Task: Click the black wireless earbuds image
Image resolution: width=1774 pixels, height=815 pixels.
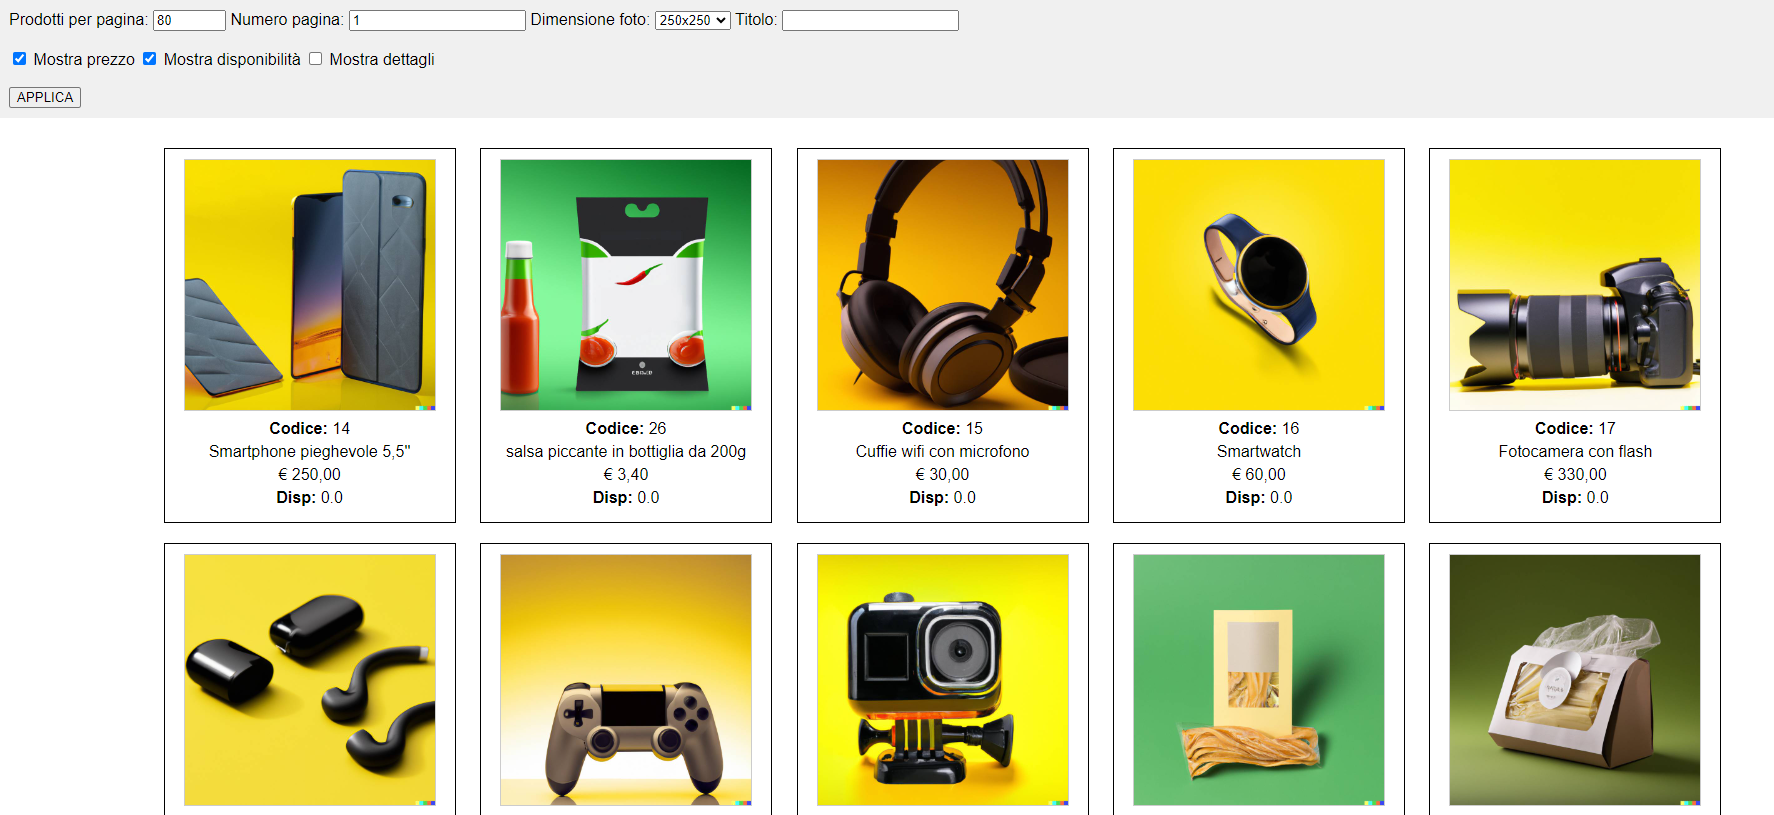Action: (310, 680)
